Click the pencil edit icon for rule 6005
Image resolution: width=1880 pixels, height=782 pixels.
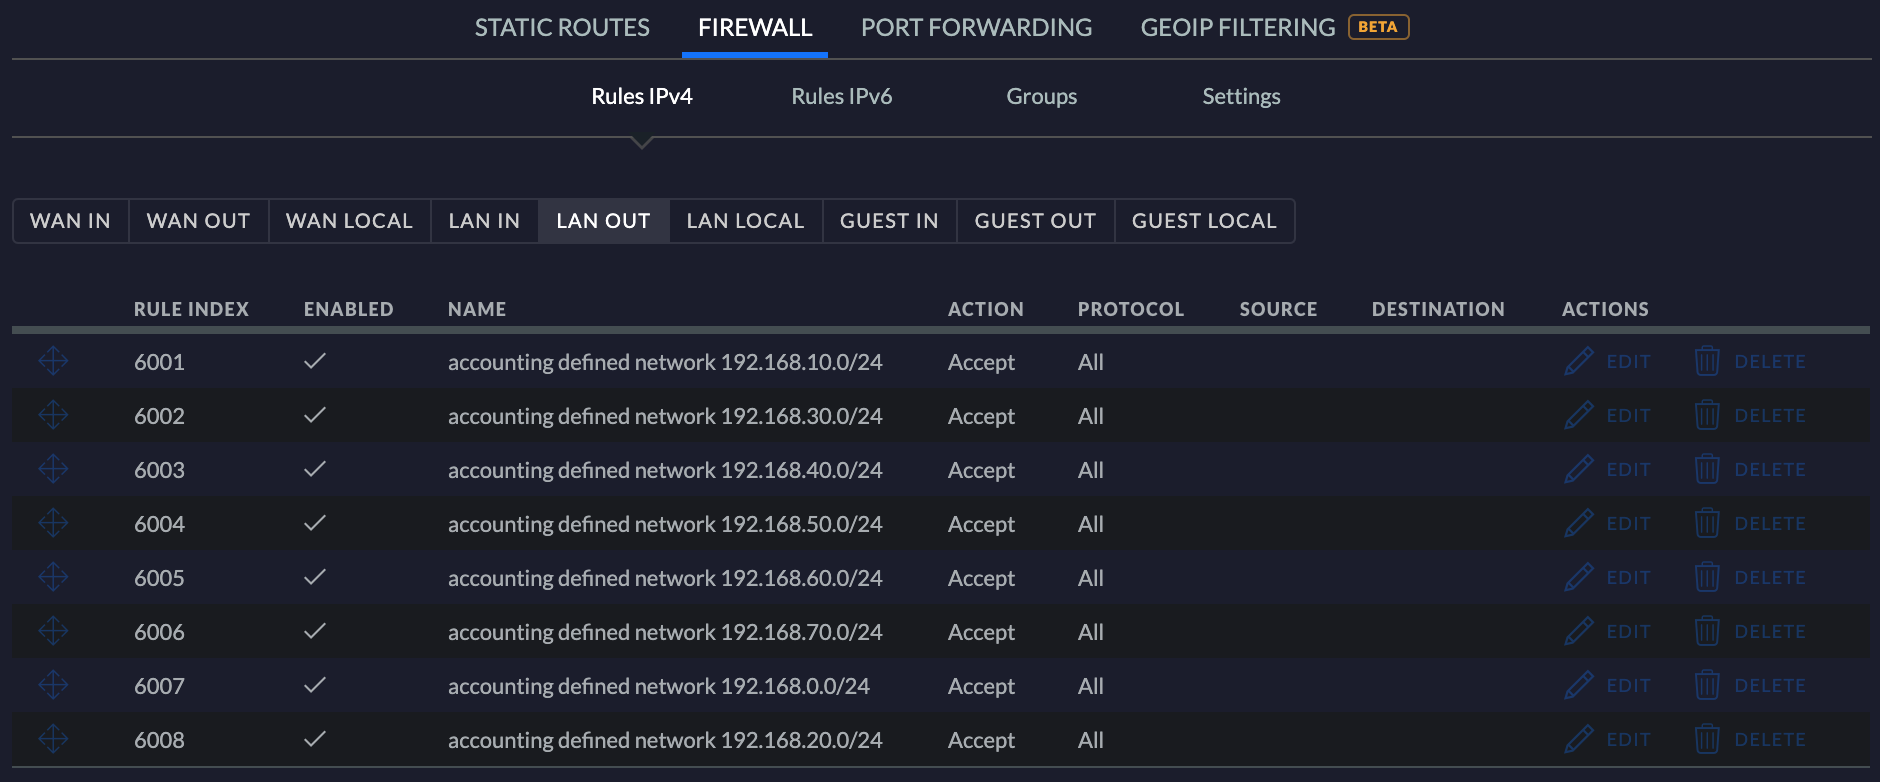click(1579, 577)
